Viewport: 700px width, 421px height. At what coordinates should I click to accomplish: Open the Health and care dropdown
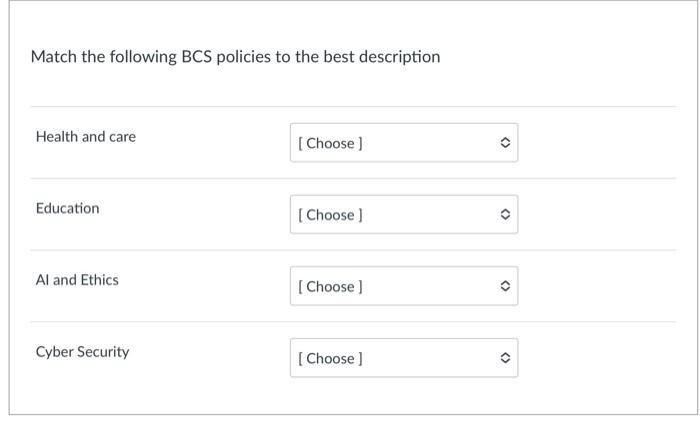click(x=404, y=143)
